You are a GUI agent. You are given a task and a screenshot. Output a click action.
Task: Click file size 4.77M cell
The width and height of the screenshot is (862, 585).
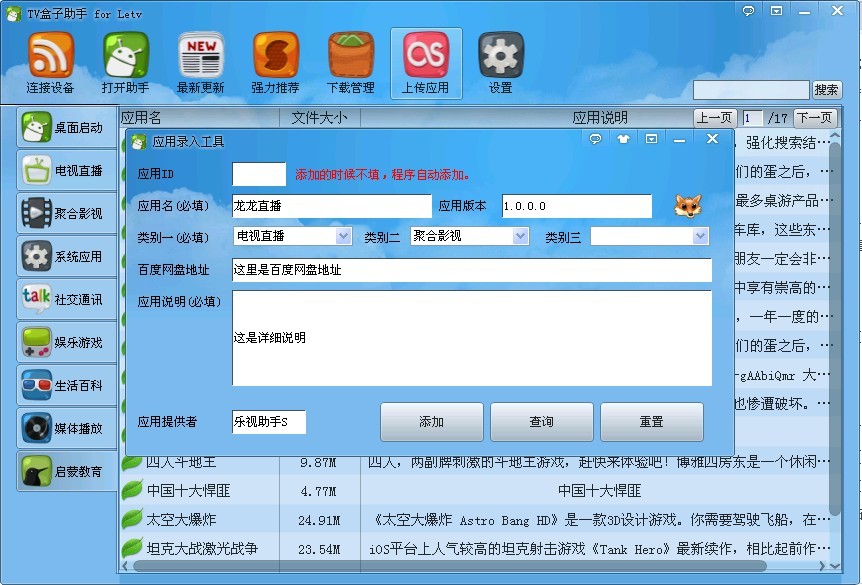319,491
